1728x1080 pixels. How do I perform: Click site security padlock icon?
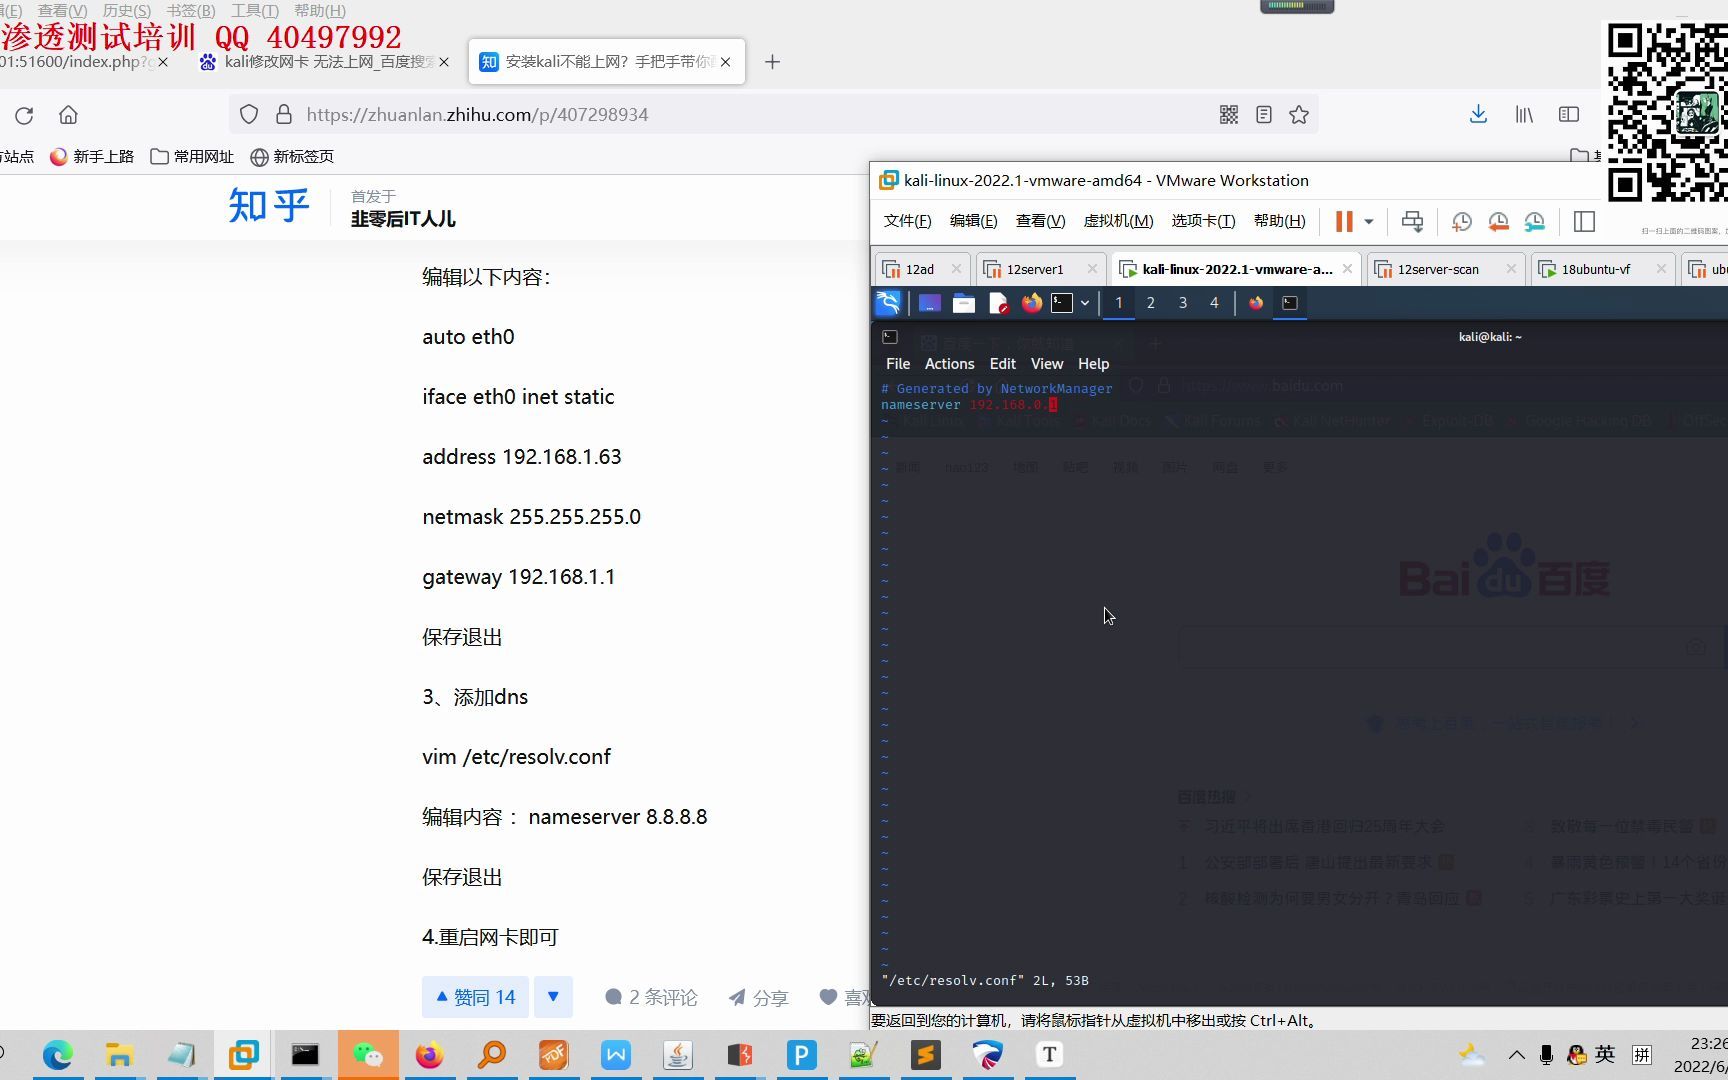pos(284,115)
